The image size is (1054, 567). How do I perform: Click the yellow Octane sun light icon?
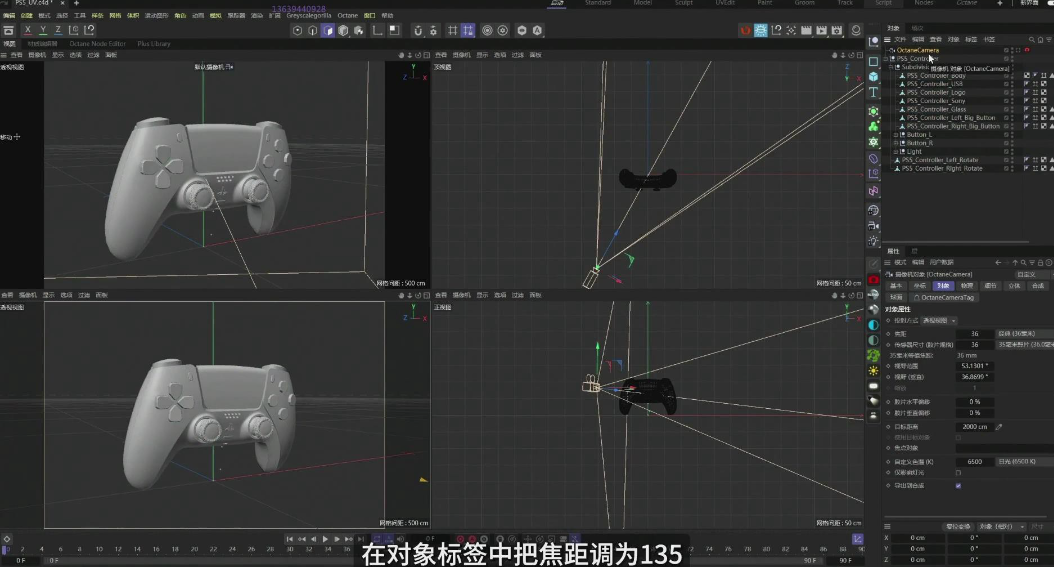(x=873, y=371)
